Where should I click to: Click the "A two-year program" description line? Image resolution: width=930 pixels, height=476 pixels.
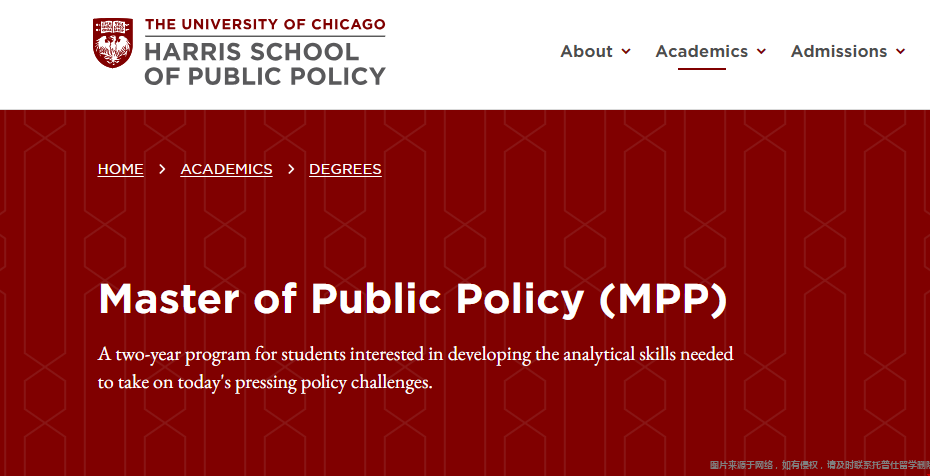[x=416, y=354]
